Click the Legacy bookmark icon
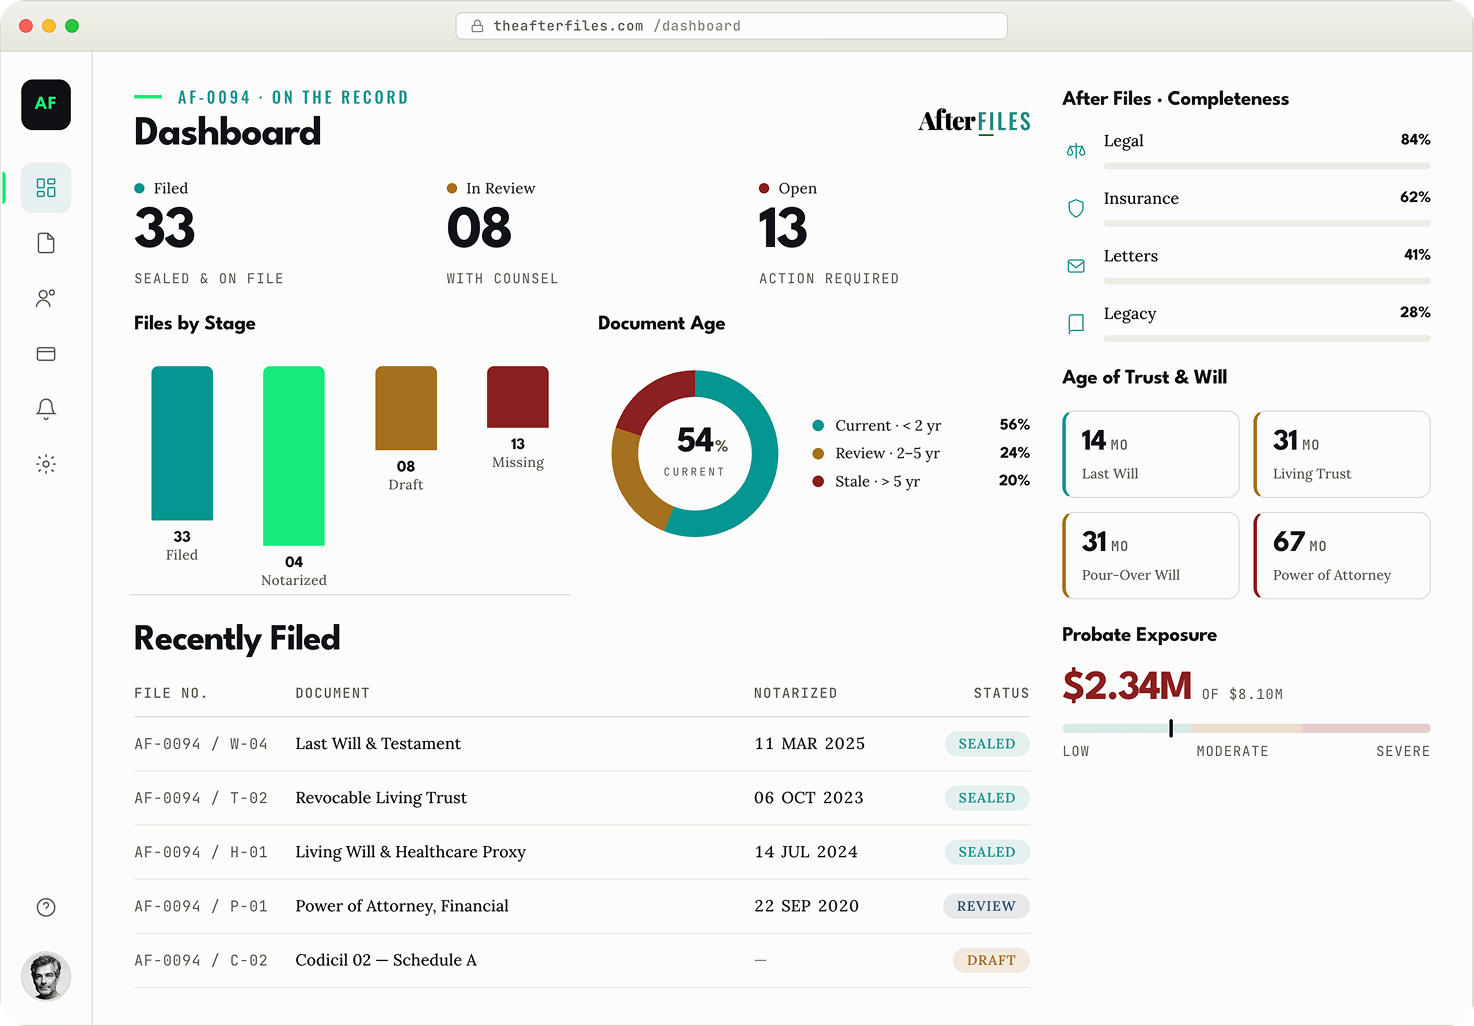 pyautogui.click(x=1076, y=323)
